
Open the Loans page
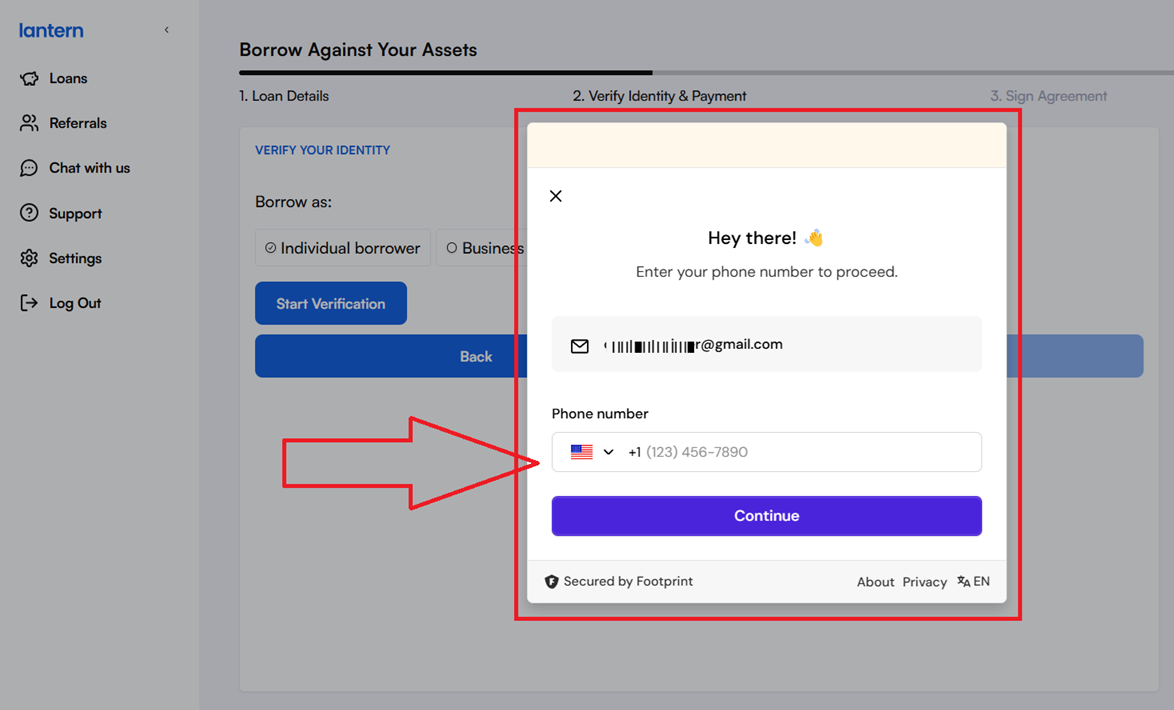pyautogui.click(x=68, y=79)
